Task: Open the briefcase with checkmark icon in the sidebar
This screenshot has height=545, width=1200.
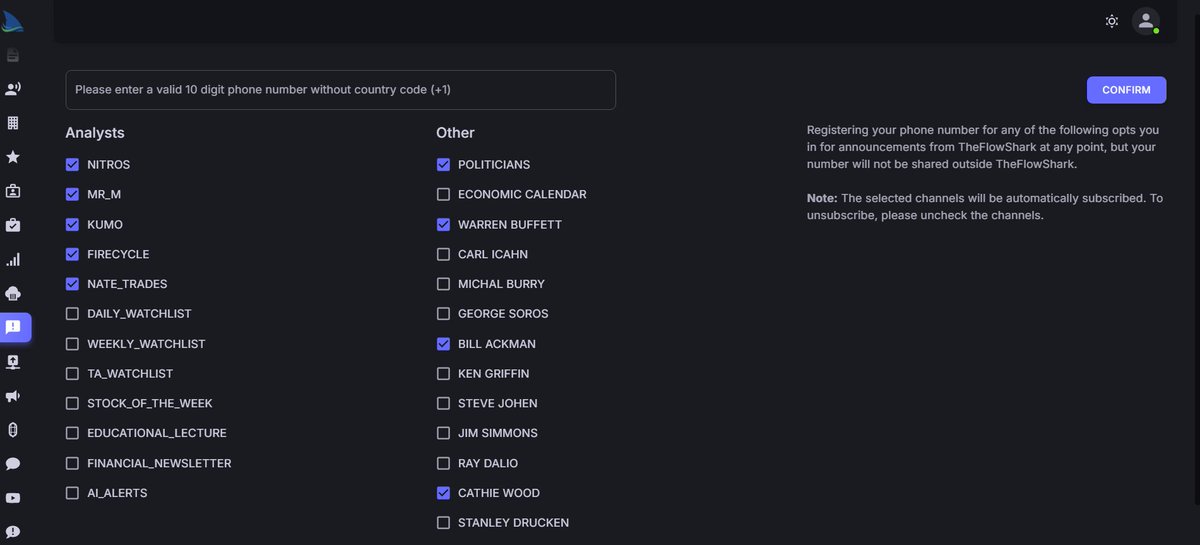Action: [x=13, y=225]
